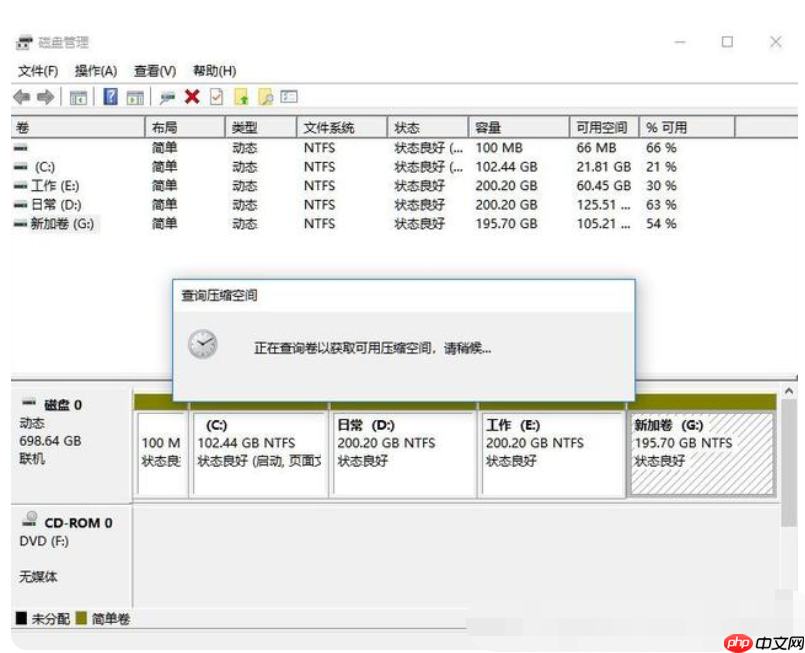
Task: Open the 操作(A) menu
Action: click(x=96, y=71)
